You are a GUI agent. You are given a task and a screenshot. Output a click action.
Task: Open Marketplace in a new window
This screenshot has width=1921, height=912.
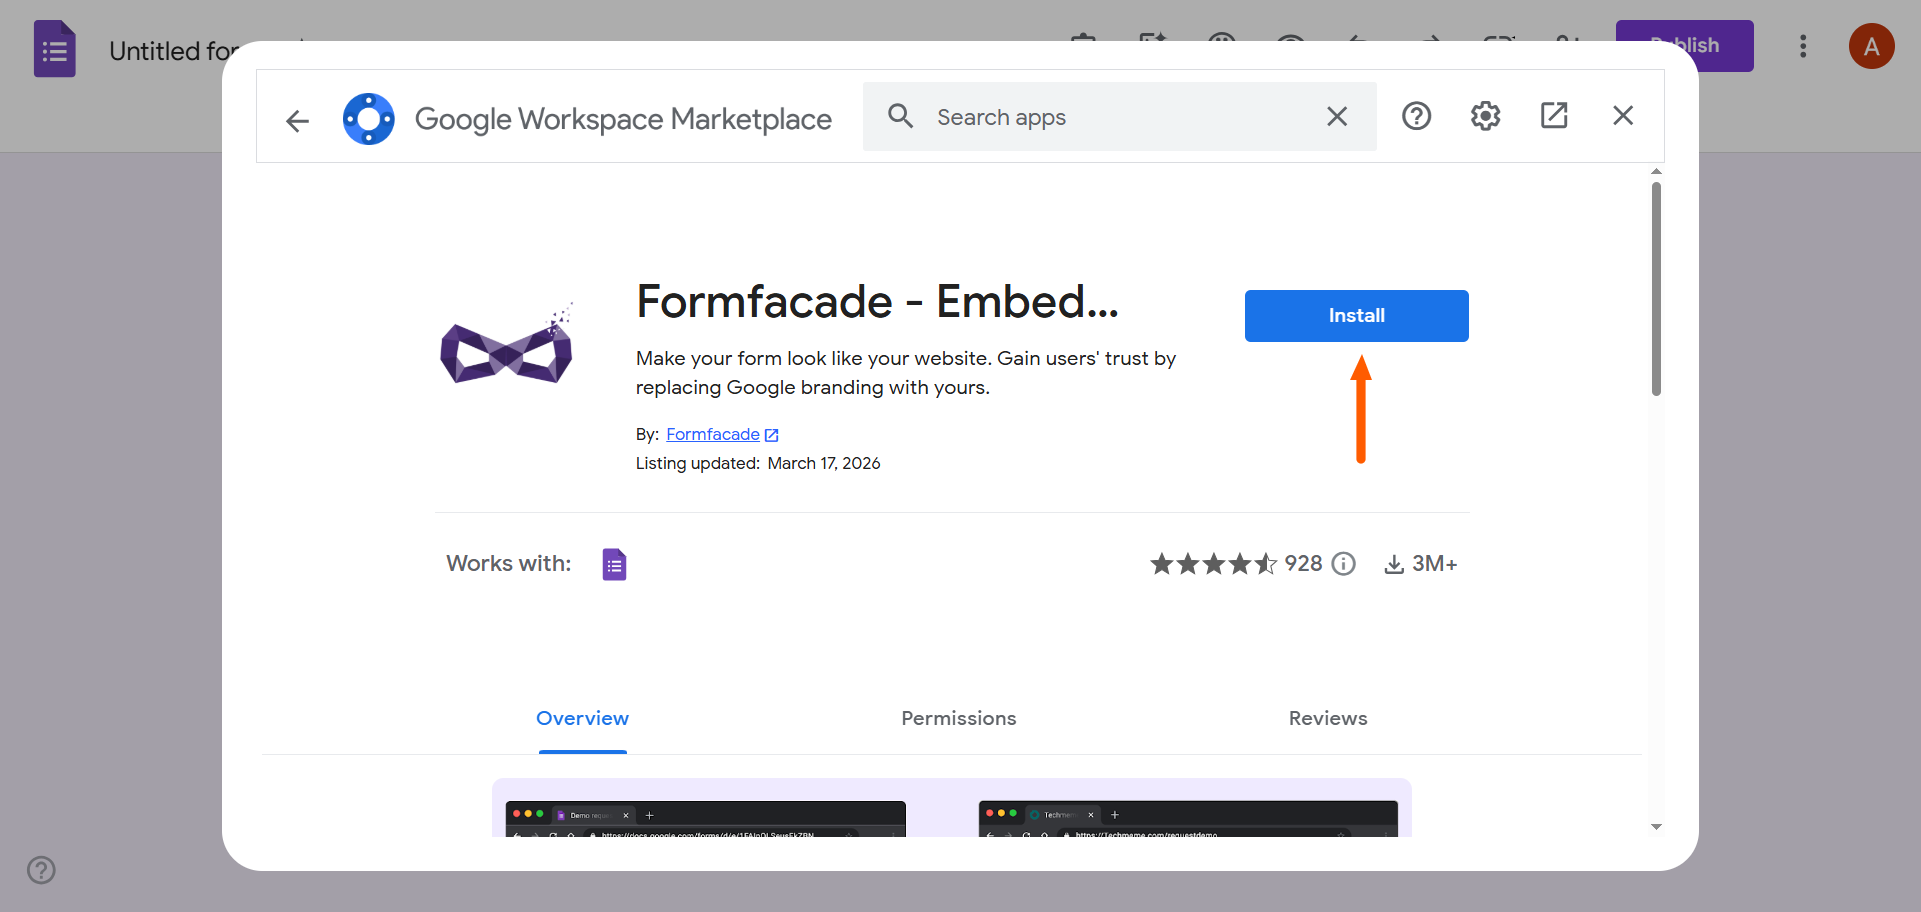click(1553, 116)
